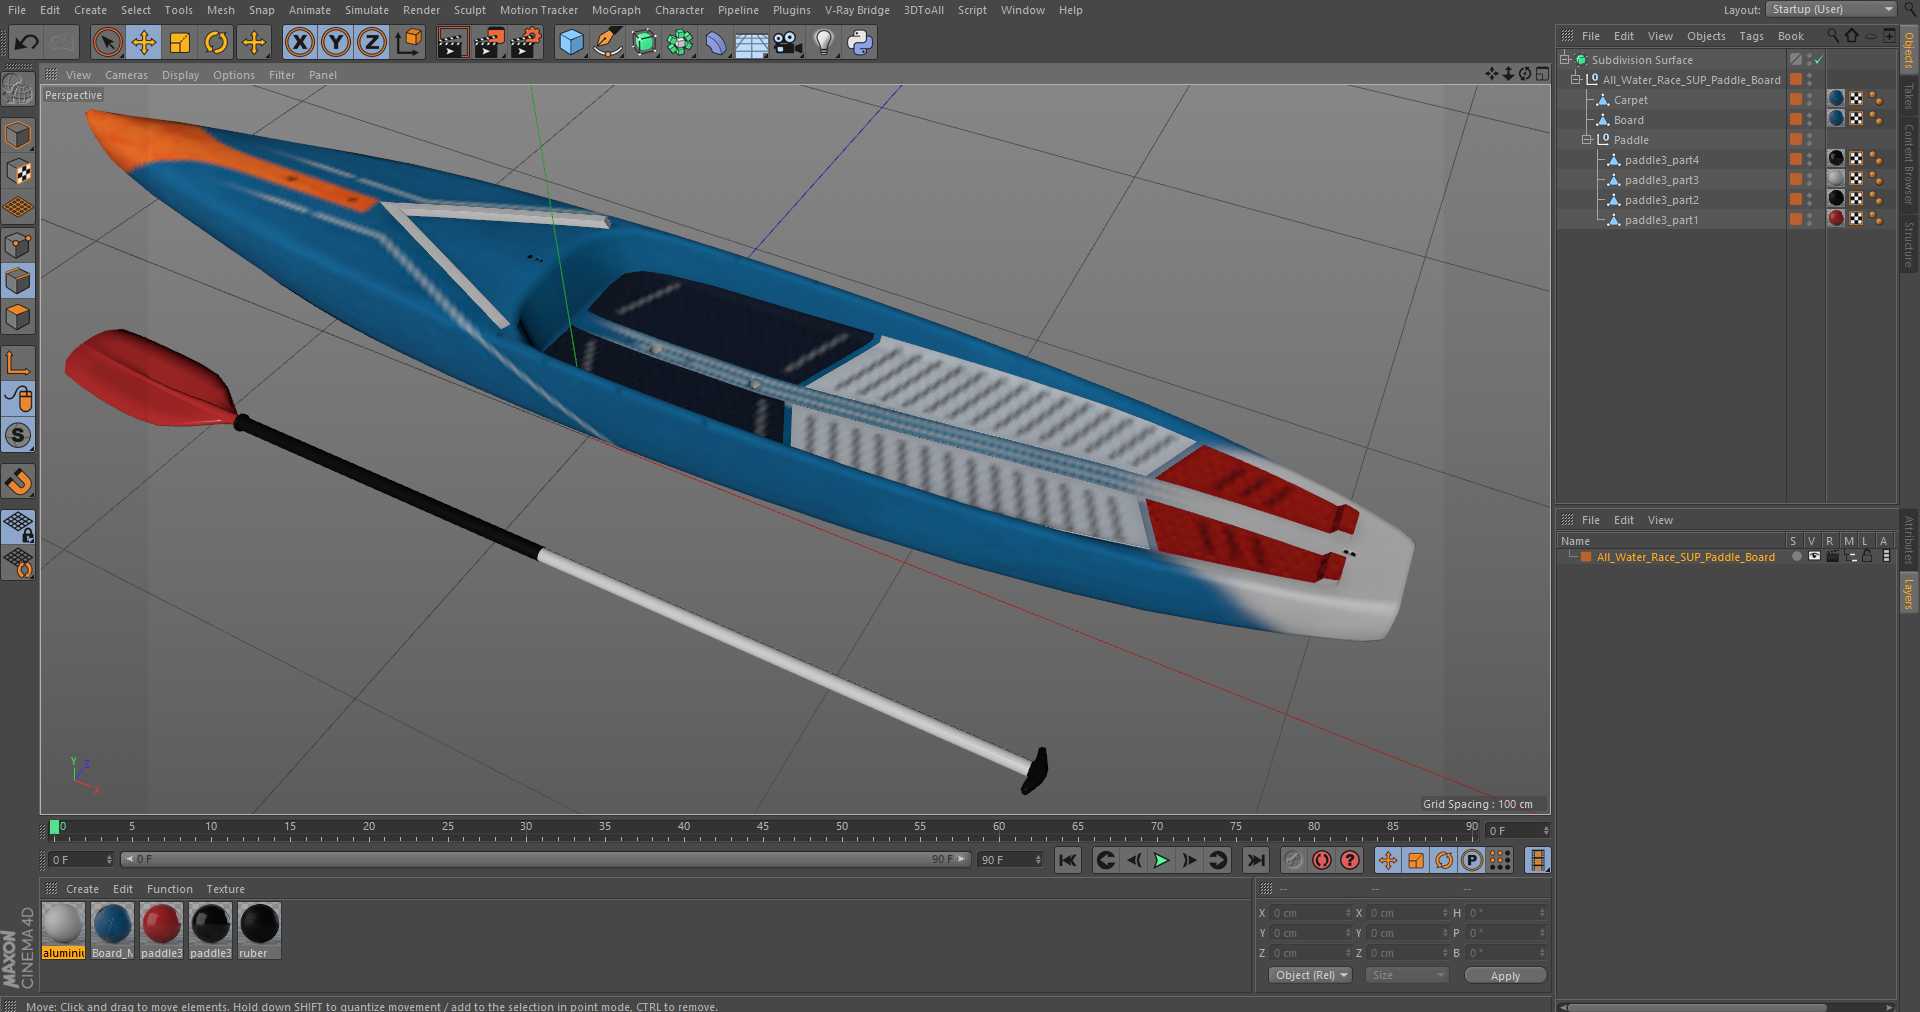Image resolution: width=1920 pixels, height=1012 pixels.
Task: Select the Live Selection tool
Action: pos(107,42)
